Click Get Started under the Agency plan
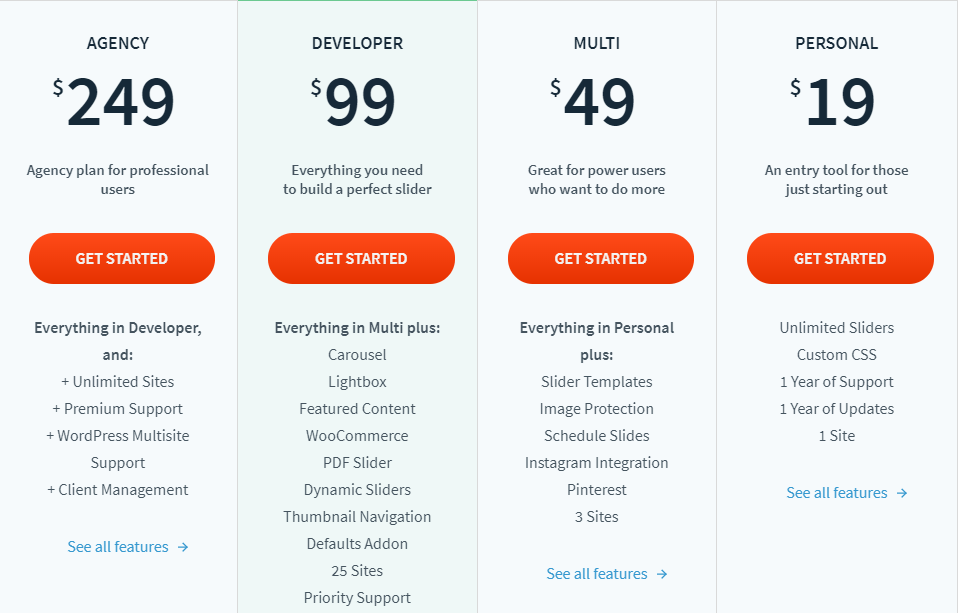Image resolution: width=958 pixels, height=613 pixels. point(122,259)
